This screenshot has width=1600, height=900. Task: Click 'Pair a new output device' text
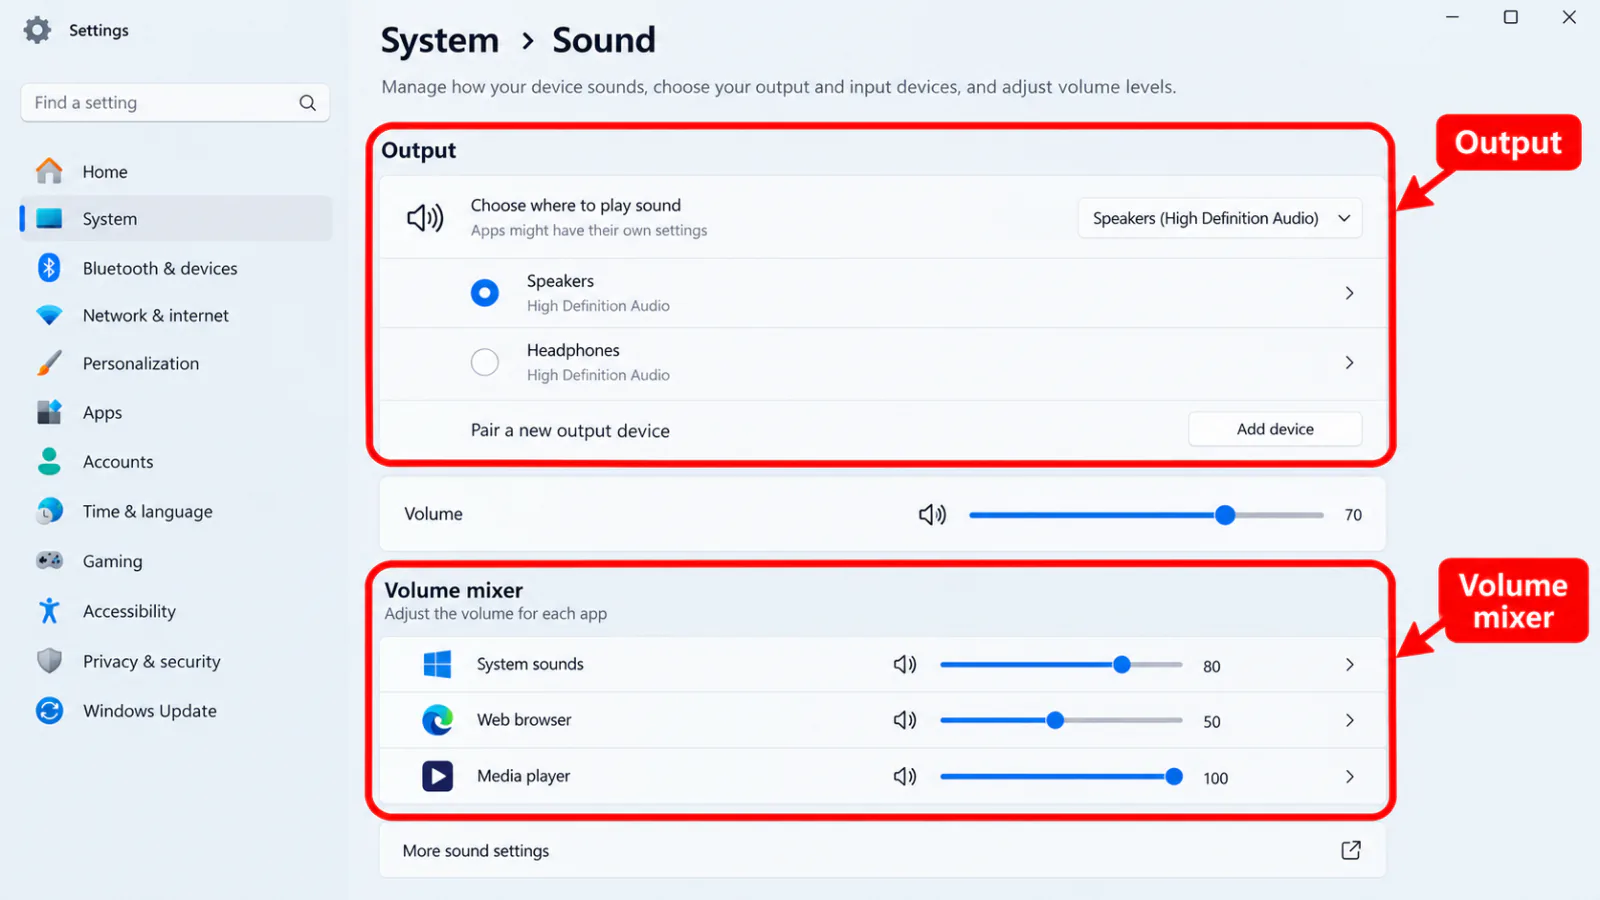[x=570, y=430]
